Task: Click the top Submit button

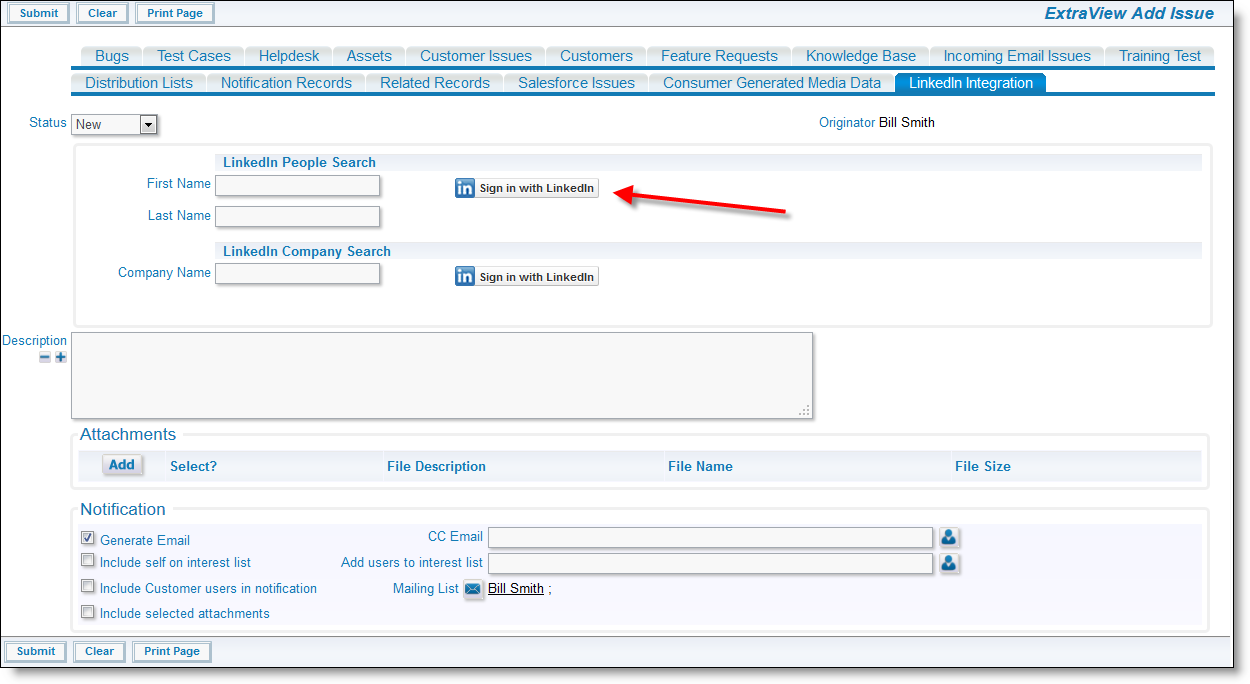Action: pyautogui.click(x=39, y=13)
